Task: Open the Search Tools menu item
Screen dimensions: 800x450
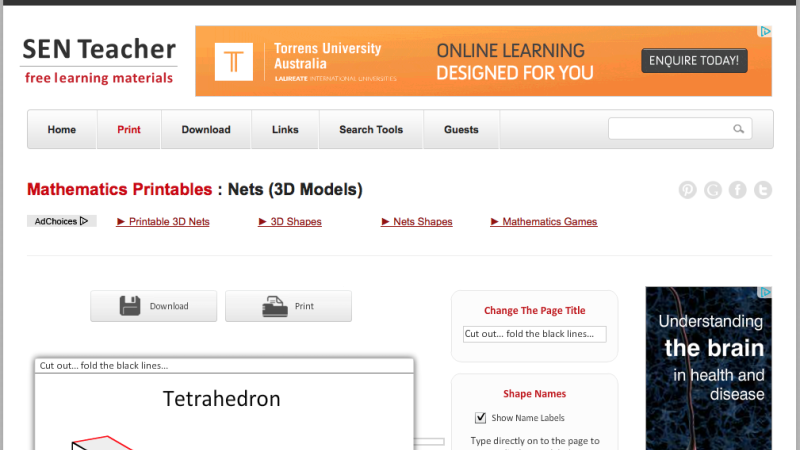Action: 371,130
